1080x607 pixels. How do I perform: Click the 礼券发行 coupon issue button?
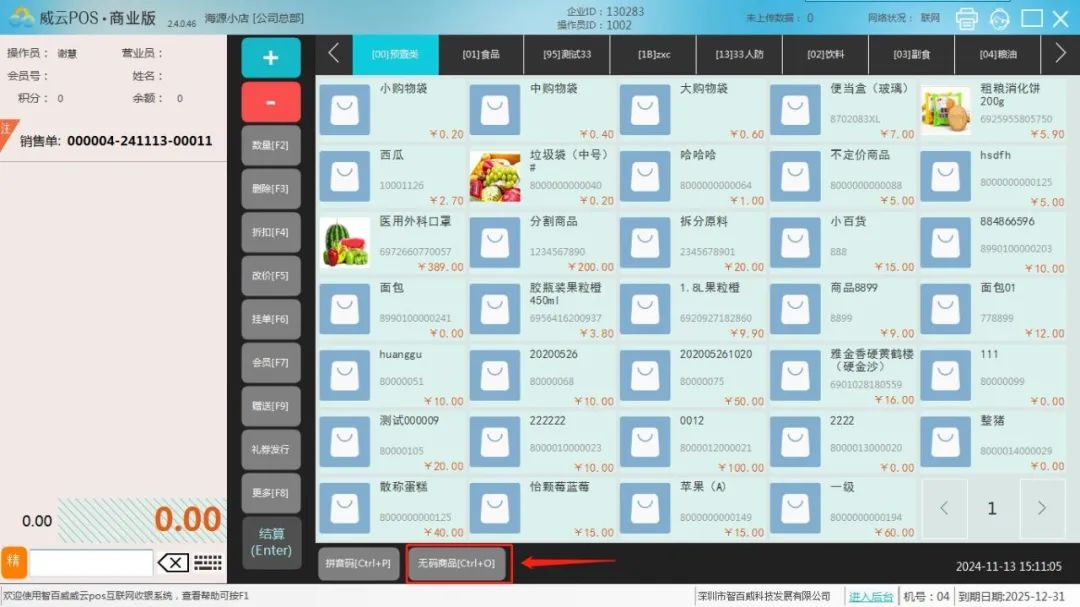[271, 449]
